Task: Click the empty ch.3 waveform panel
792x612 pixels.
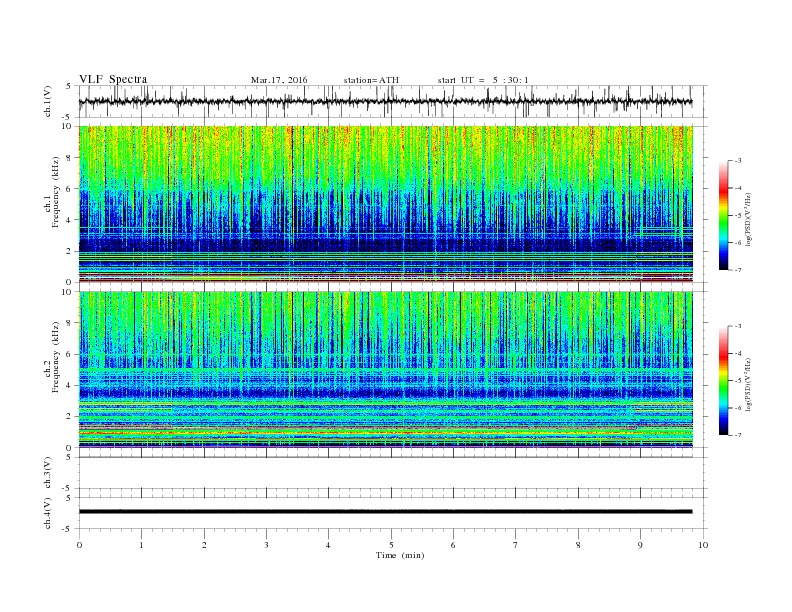Action: [x=392, y=473]
